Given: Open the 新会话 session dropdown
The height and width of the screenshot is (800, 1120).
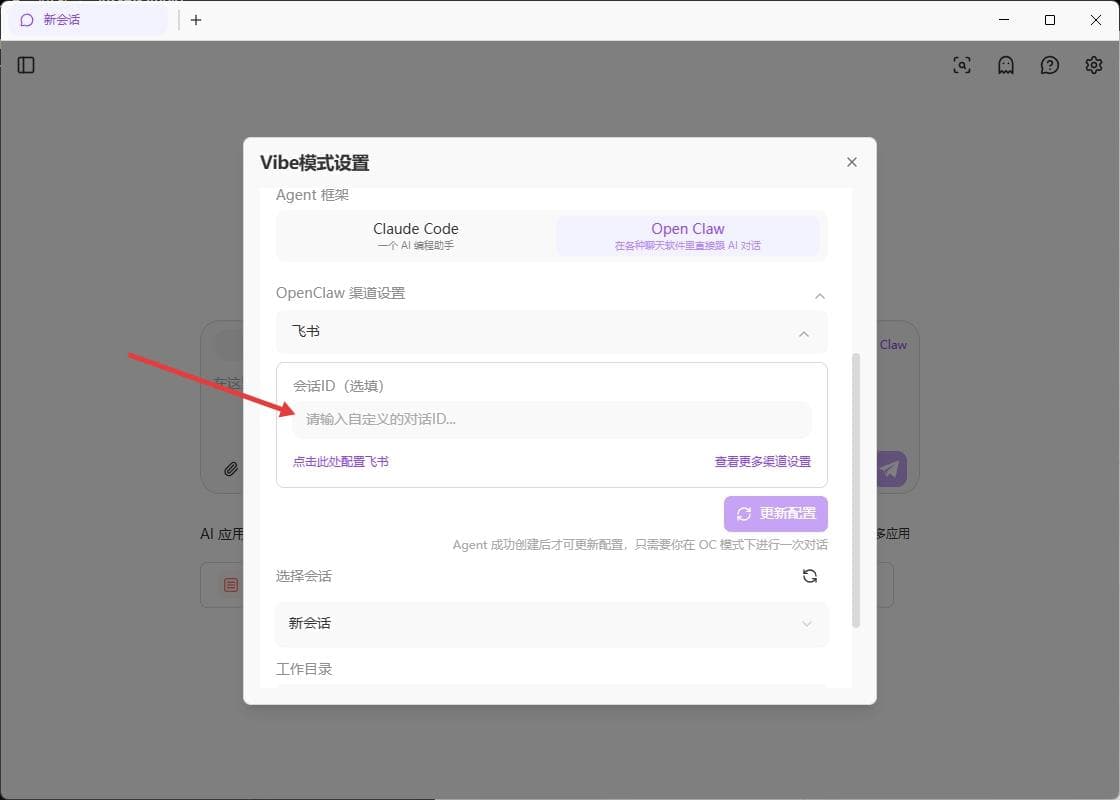Looking at the screenshot, I should click(x=551, y=624).
